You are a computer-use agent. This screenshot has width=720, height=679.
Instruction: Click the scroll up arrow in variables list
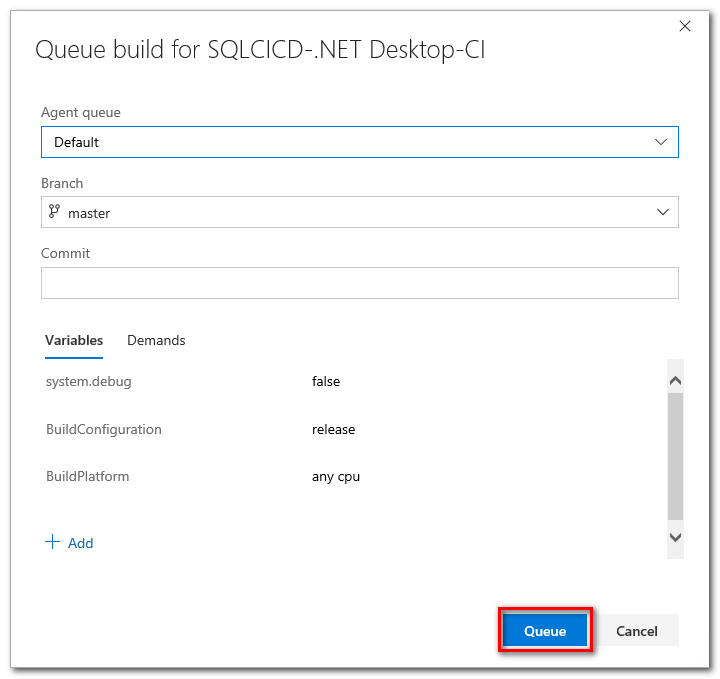pyautogui.click(x=675, y=381)
